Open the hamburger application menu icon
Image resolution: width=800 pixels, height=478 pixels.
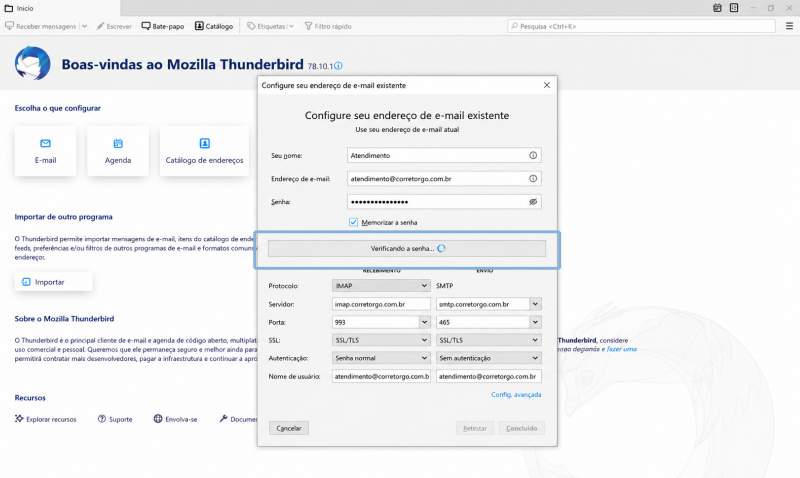(x=789, y=26)
